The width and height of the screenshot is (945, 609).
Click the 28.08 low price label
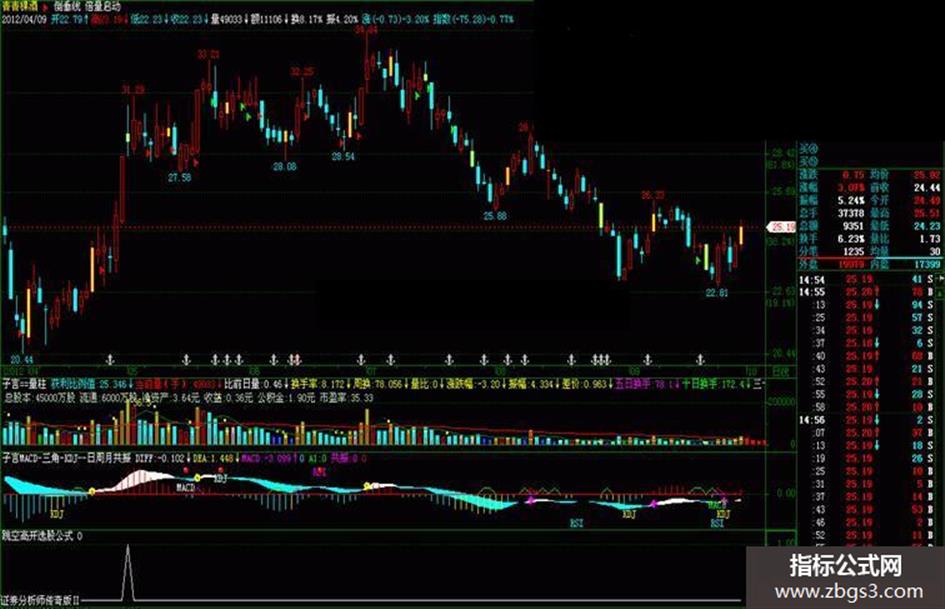(284, 166)
